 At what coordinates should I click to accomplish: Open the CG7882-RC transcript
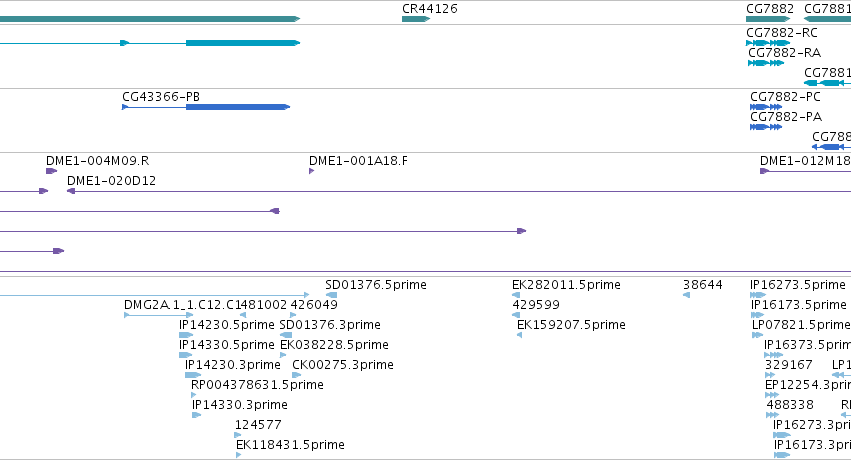[768, 43]
